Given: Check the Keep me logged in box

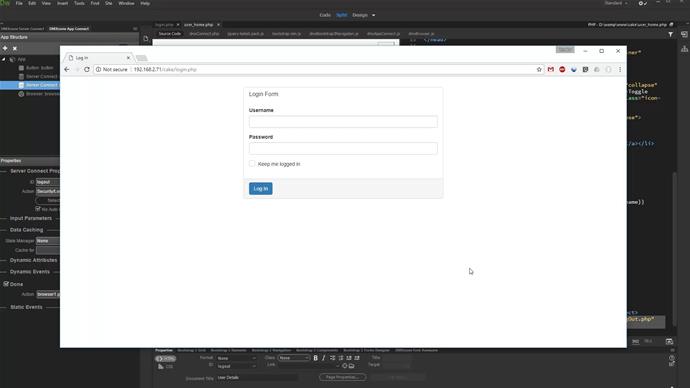Looking at the screenshot, I should coord(252,164).
